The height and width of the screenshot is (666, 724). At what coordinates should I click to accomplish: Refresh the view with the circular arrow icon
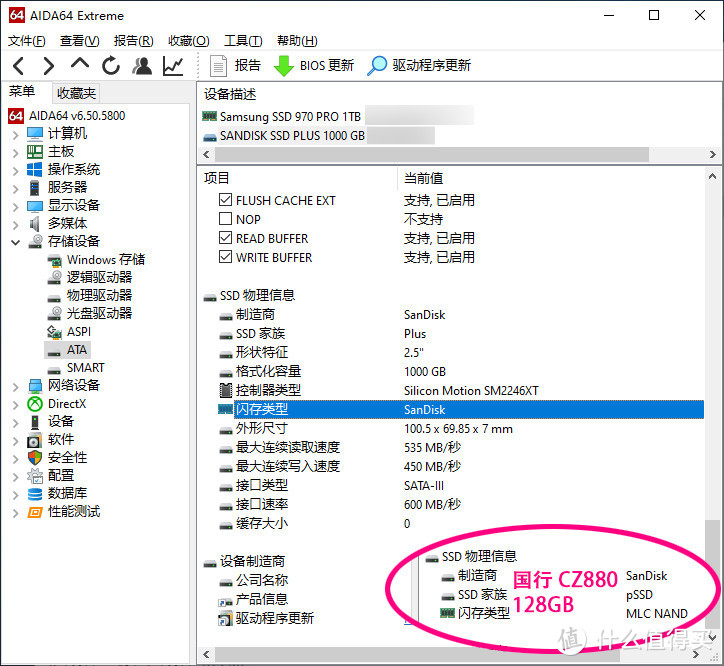click(x=111, y=66)
